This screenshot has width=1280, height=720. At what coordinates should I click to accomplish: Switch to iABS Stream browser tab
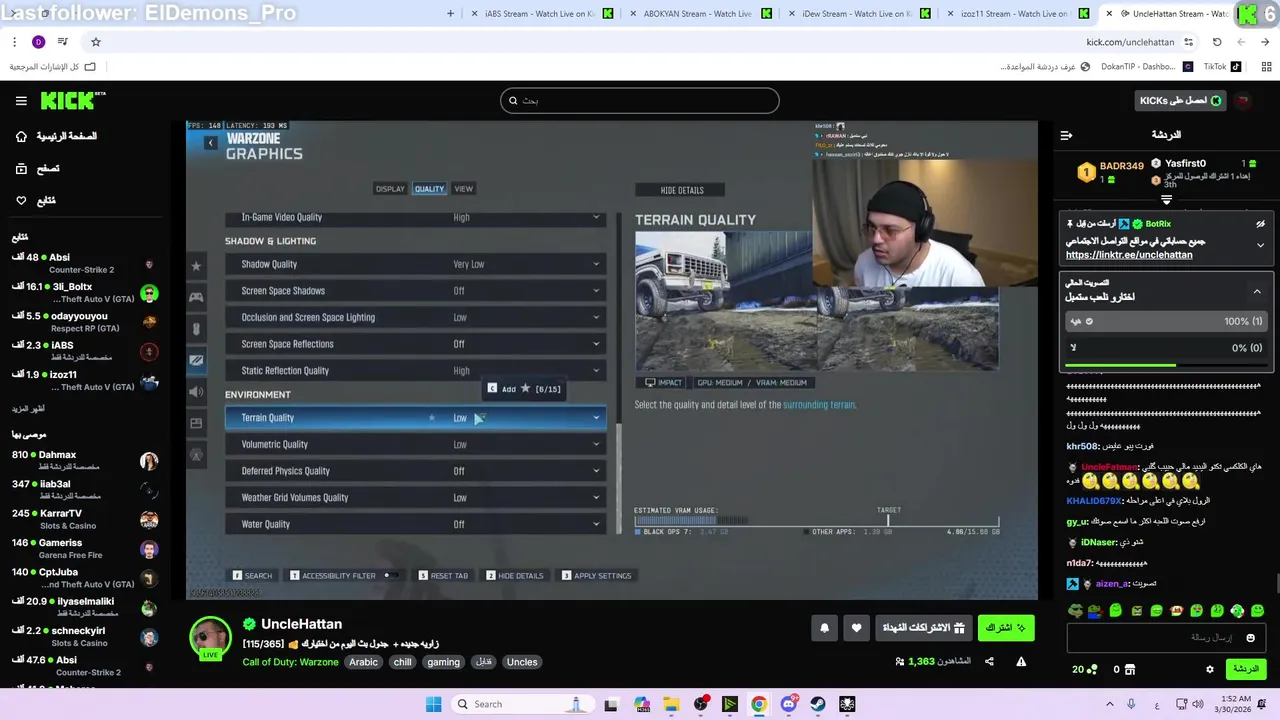coord(541,14)
